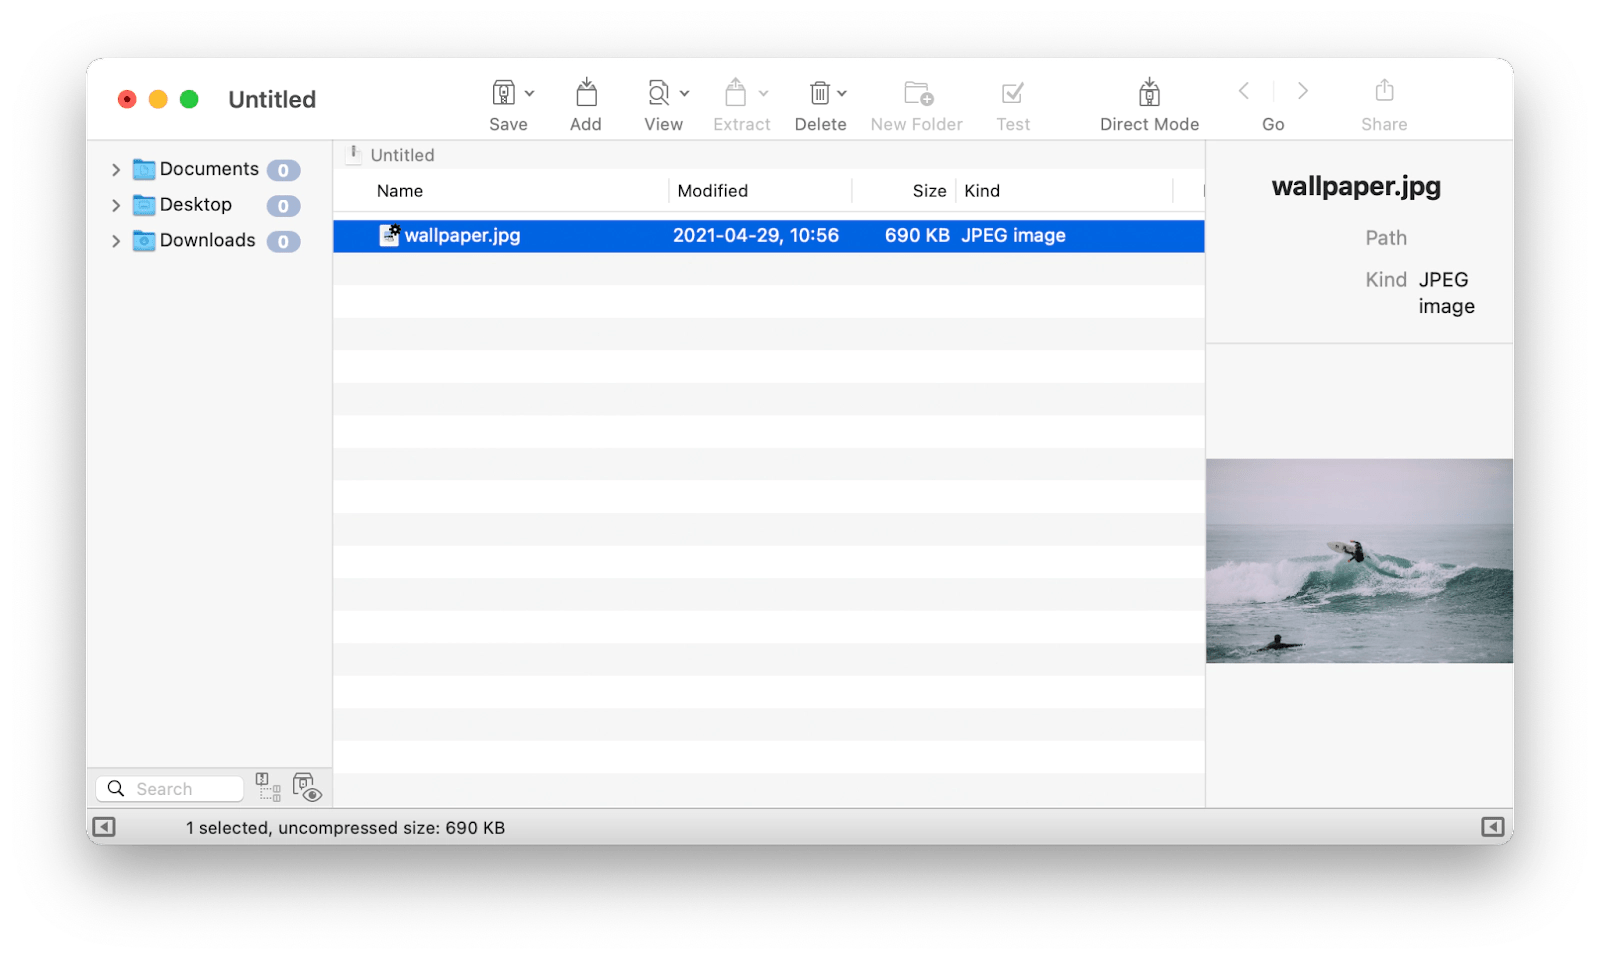The image size is (1600, 959).
Task: Click the Share toolbar icon
Action: click(x=1384, y=93)
